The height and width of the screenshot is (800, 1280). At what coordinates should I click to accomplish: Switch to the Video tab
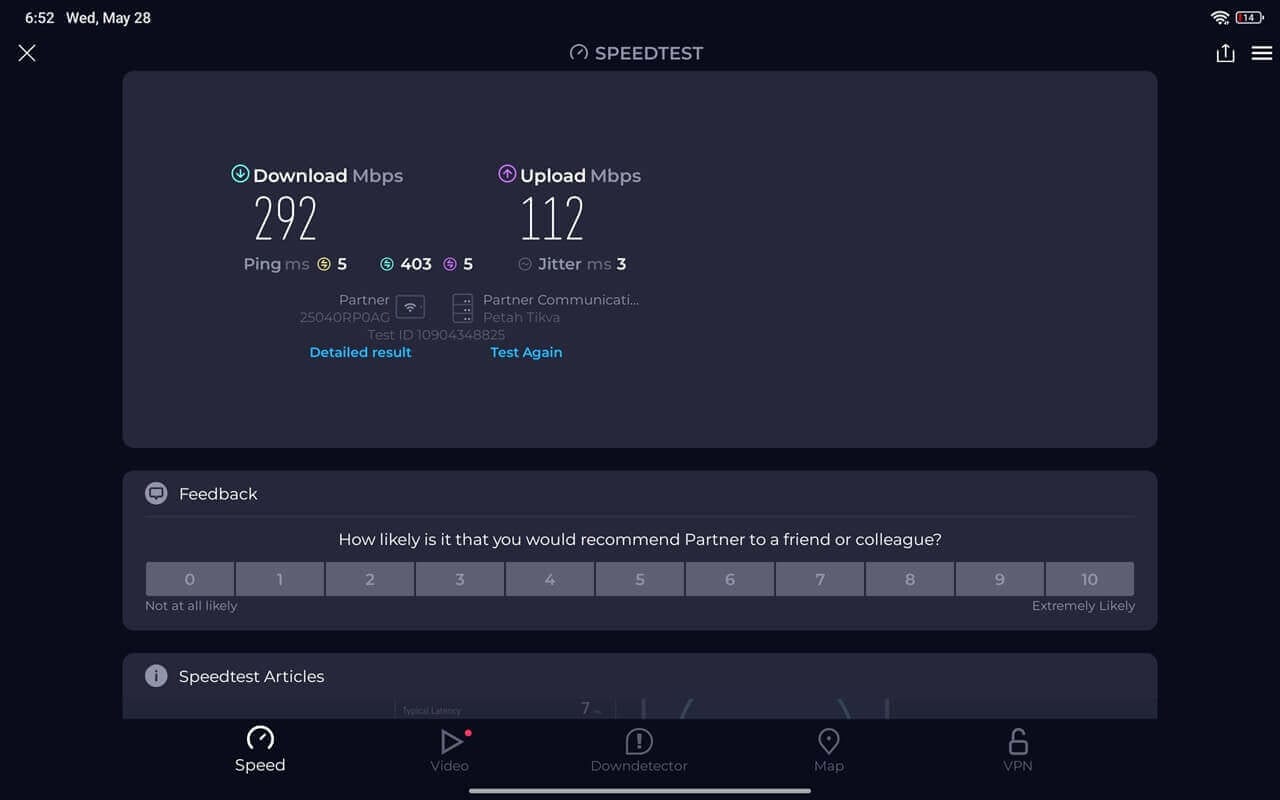pyautogui.click(x=450, y=750)
